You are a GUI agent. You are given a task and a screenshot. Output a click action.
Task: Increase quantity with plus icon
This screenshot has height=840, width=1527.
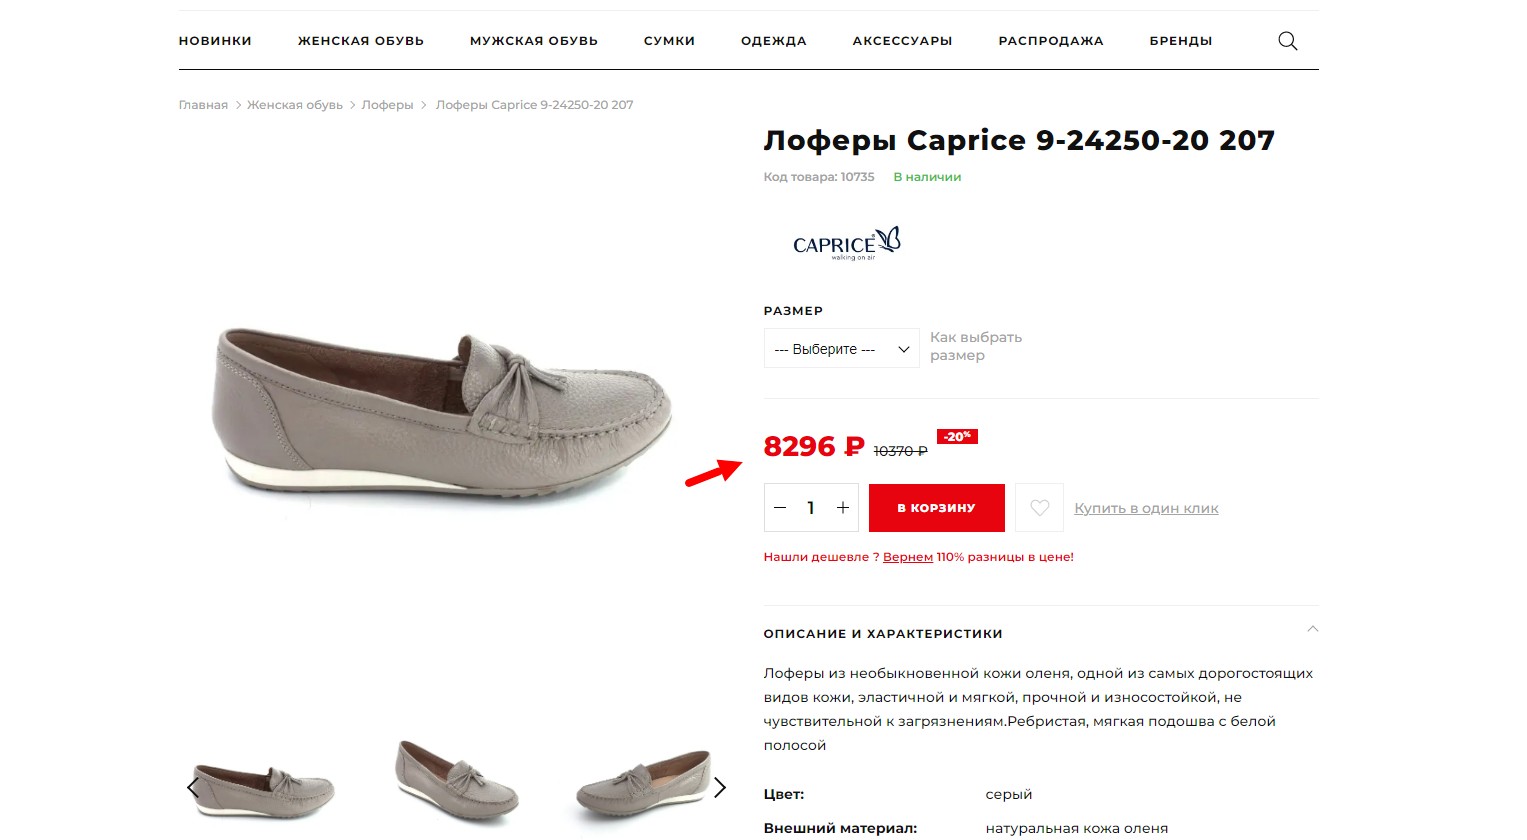[843, 508]
